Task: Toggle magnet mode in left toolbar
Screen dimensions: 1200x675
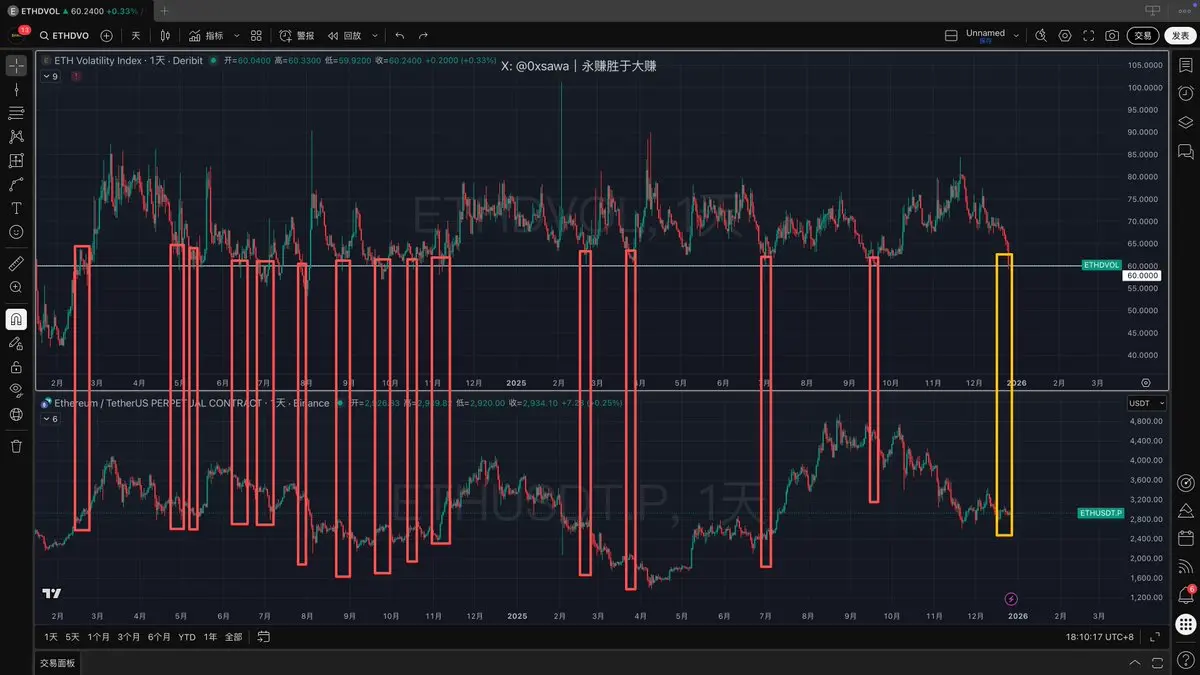Action: pos(16,319)
